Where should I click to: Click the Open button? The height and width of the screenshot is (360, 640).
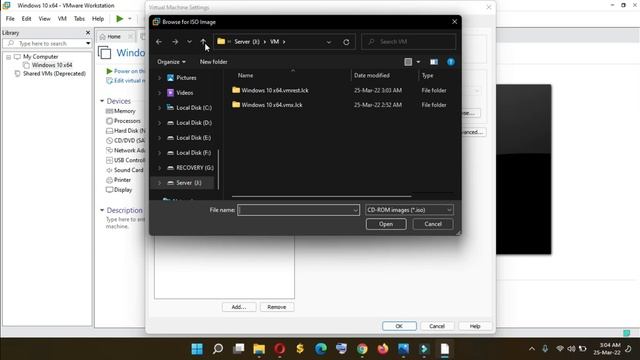[x=386, y=224]
